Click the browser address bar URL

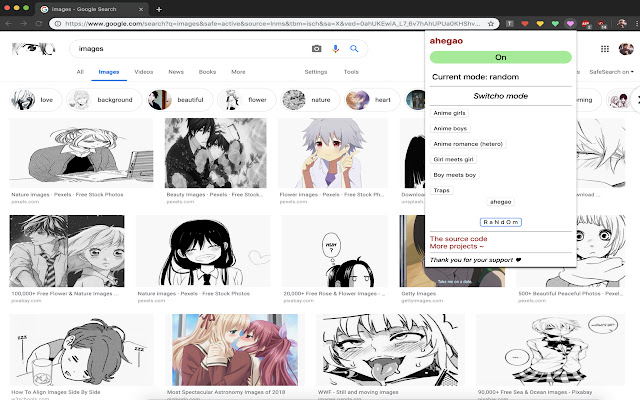272,24
